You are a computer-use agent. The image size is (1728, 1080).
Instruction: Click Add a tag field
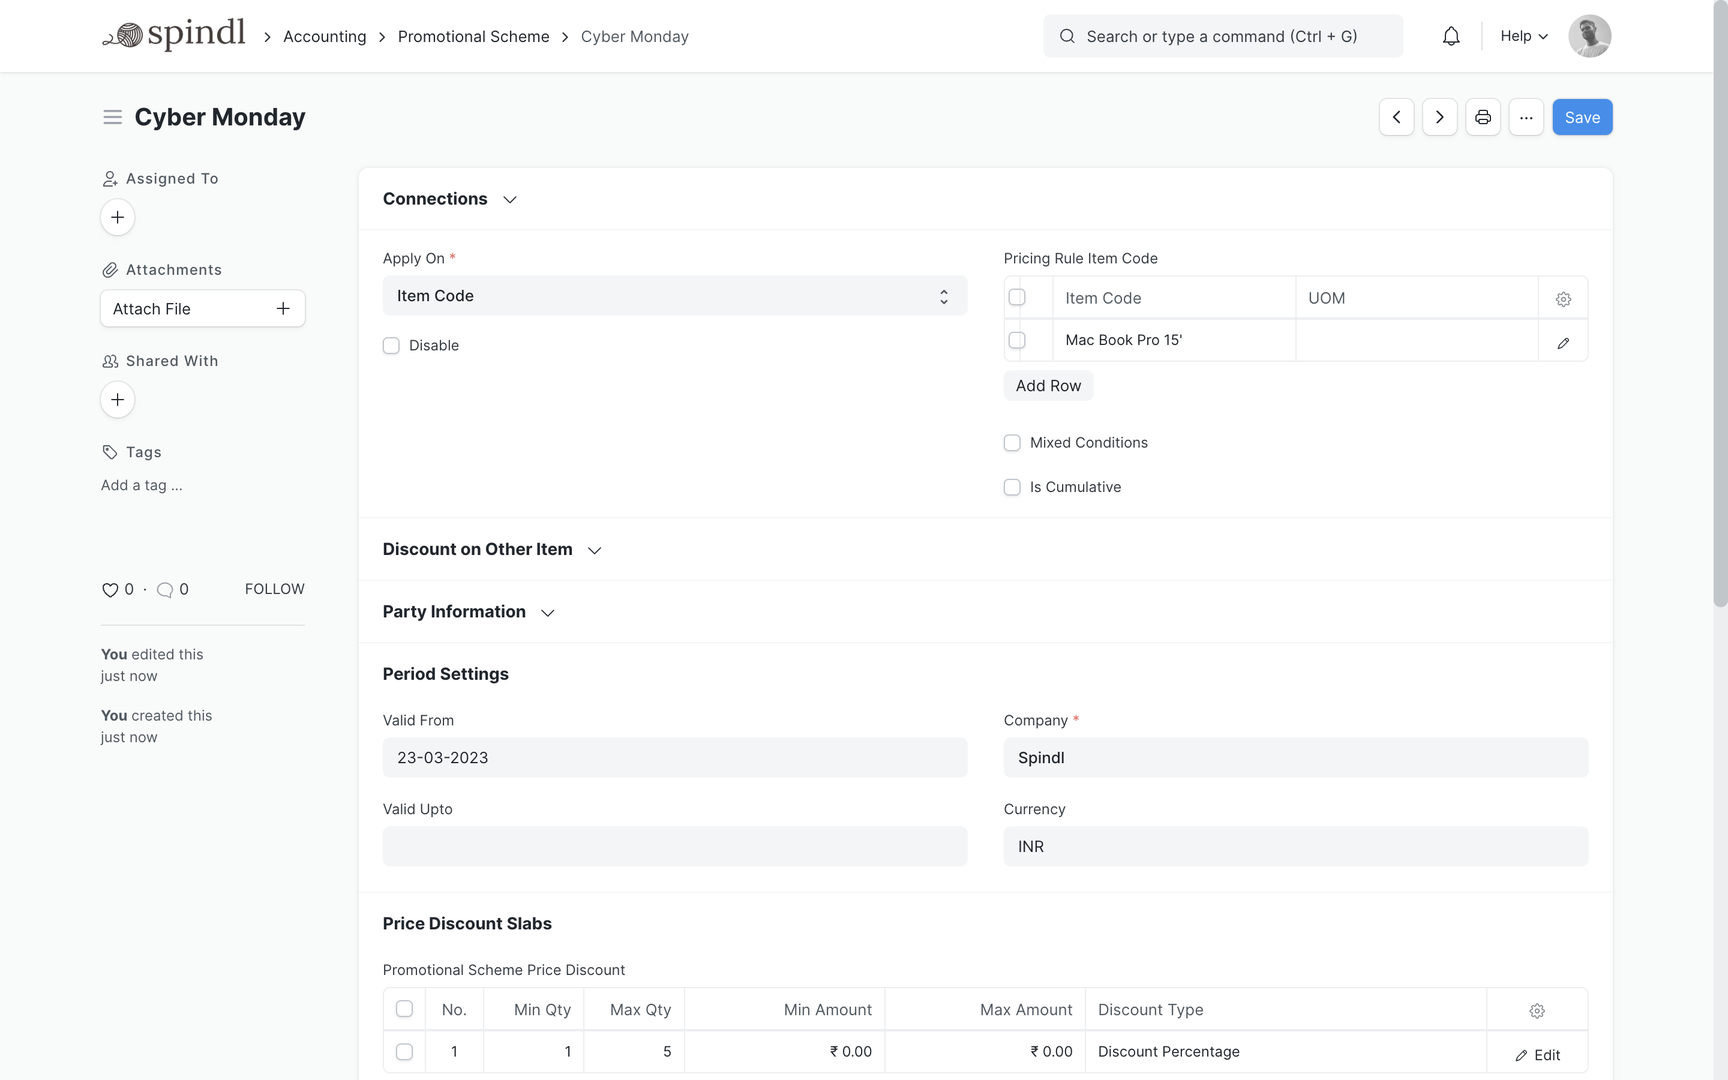point(142,485)
